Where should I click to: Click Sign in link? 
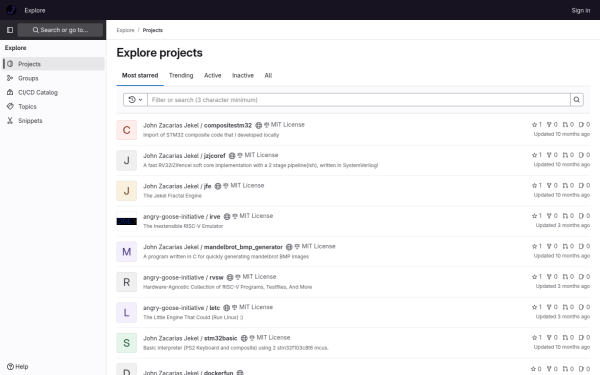[x=580, y=10]
